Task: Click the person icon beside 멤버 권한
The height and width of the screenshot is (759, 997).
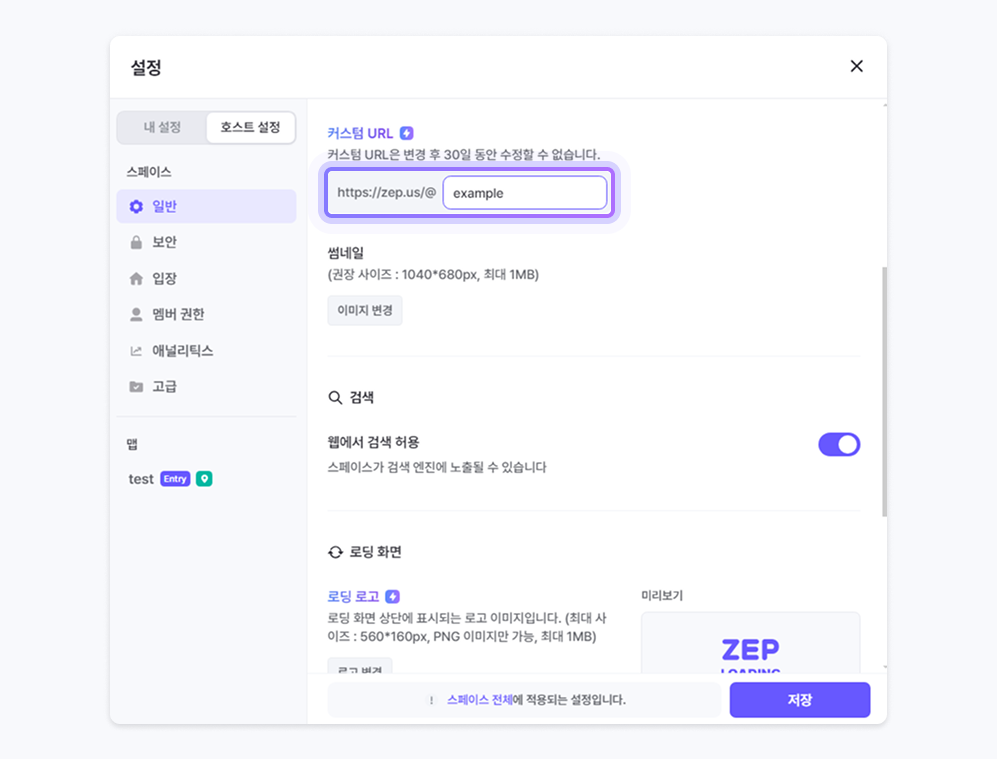Action: click(136, 315)
